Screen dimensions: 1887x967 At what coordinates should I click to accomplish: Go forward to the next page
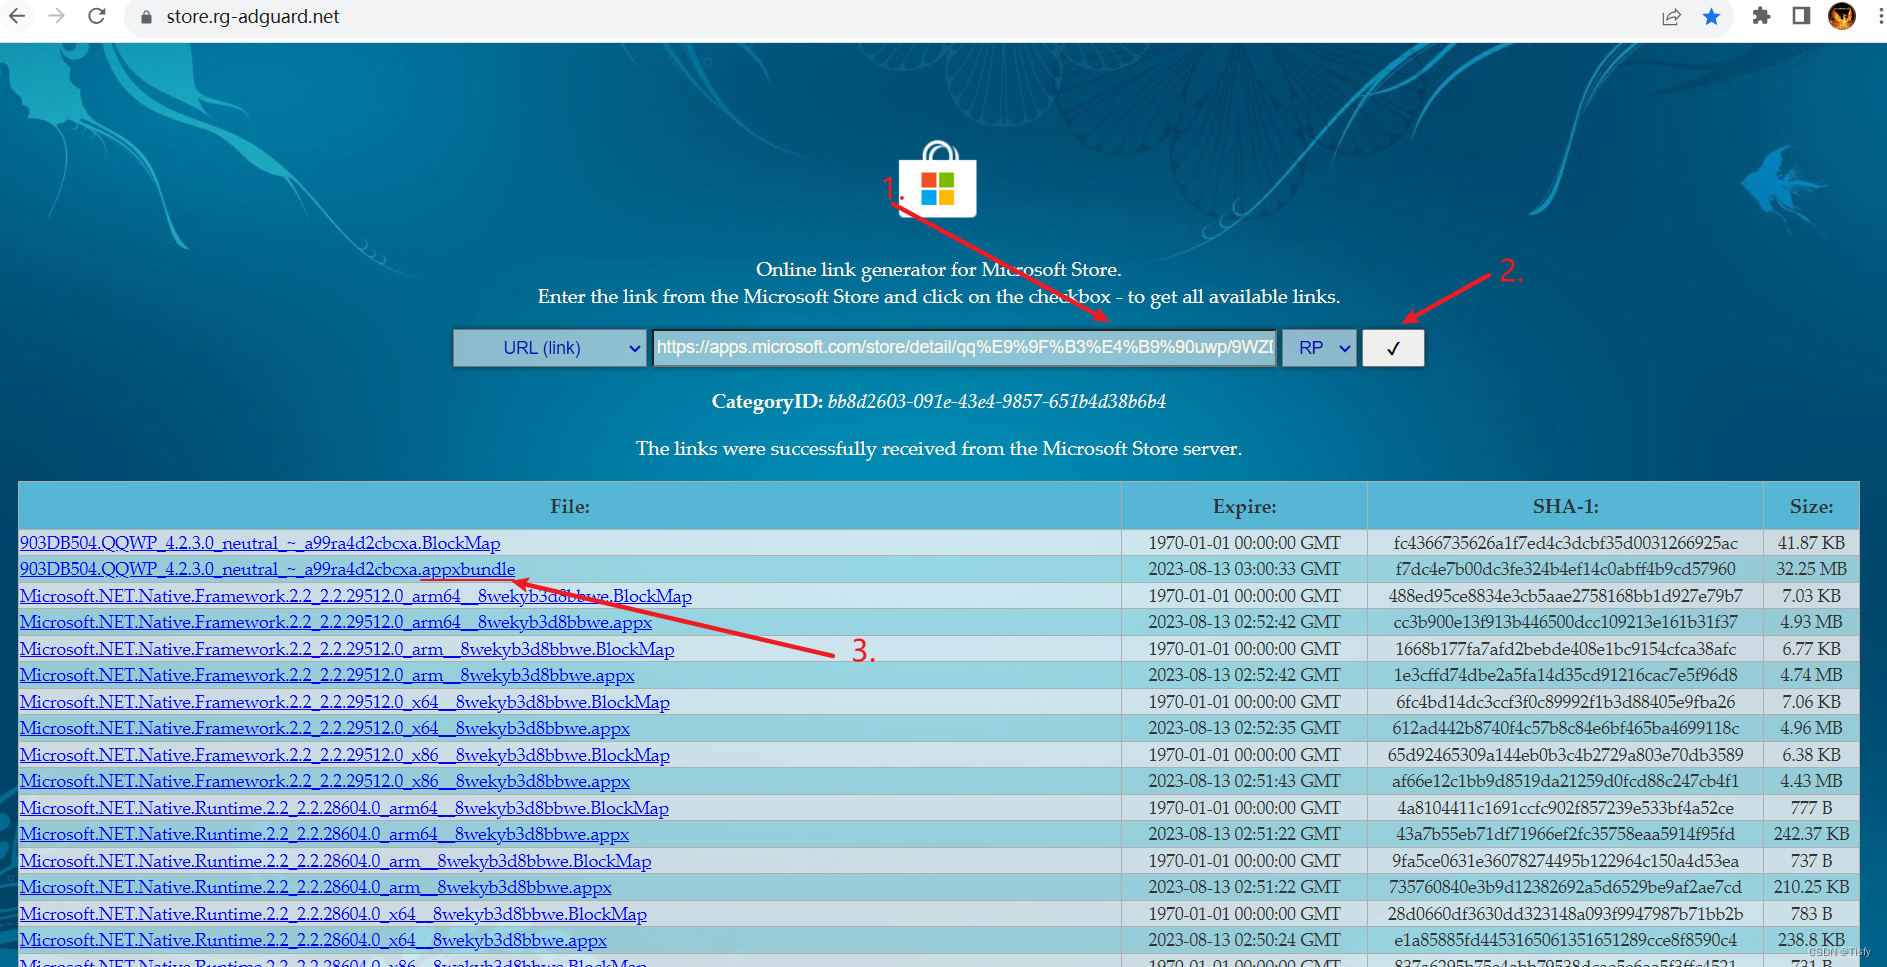[x=57, y=16]
